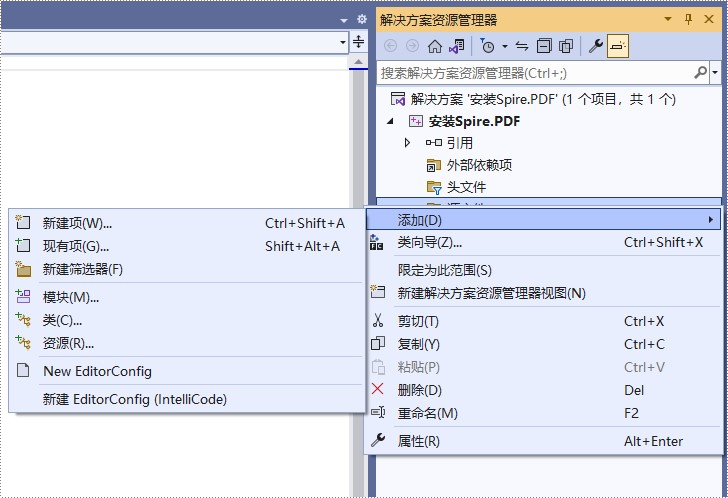Switch views using the Visual Studio view icon
The image size is (728, 498).
(457, 46)
